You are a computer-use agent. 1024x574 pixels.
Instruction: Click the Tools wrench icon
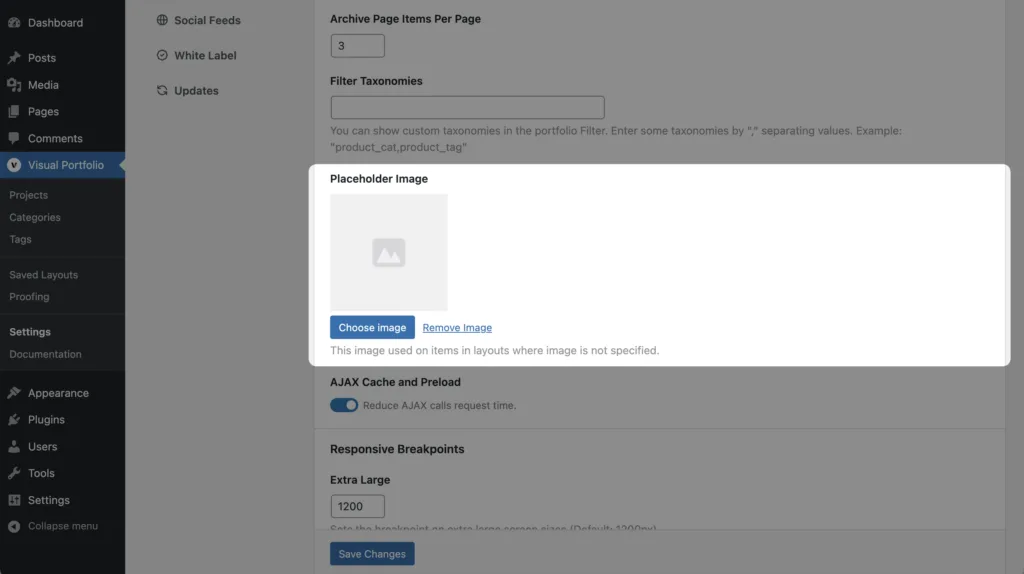(14, 473)
